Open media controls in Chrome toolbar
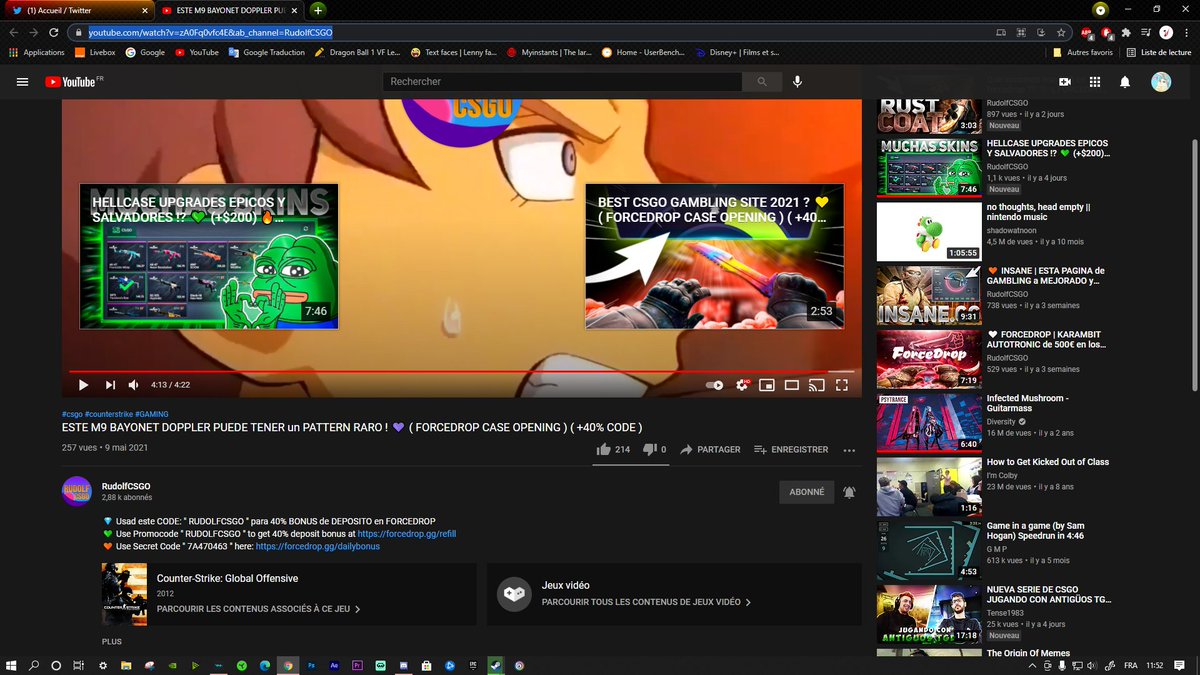The width and height of the screenshot is (1200, 675). pos(1146,32)
